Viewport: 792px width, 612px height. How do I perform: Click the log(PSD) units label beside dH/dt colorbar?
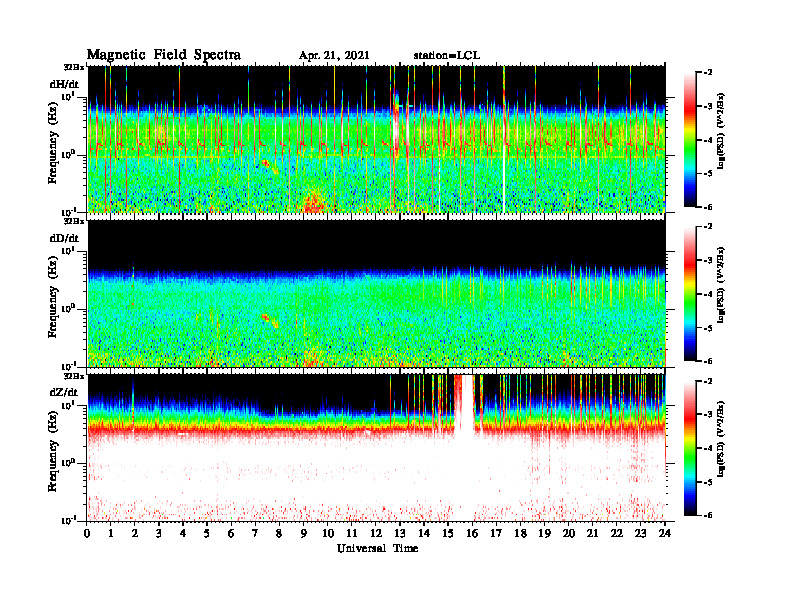[x=720, y=131]
